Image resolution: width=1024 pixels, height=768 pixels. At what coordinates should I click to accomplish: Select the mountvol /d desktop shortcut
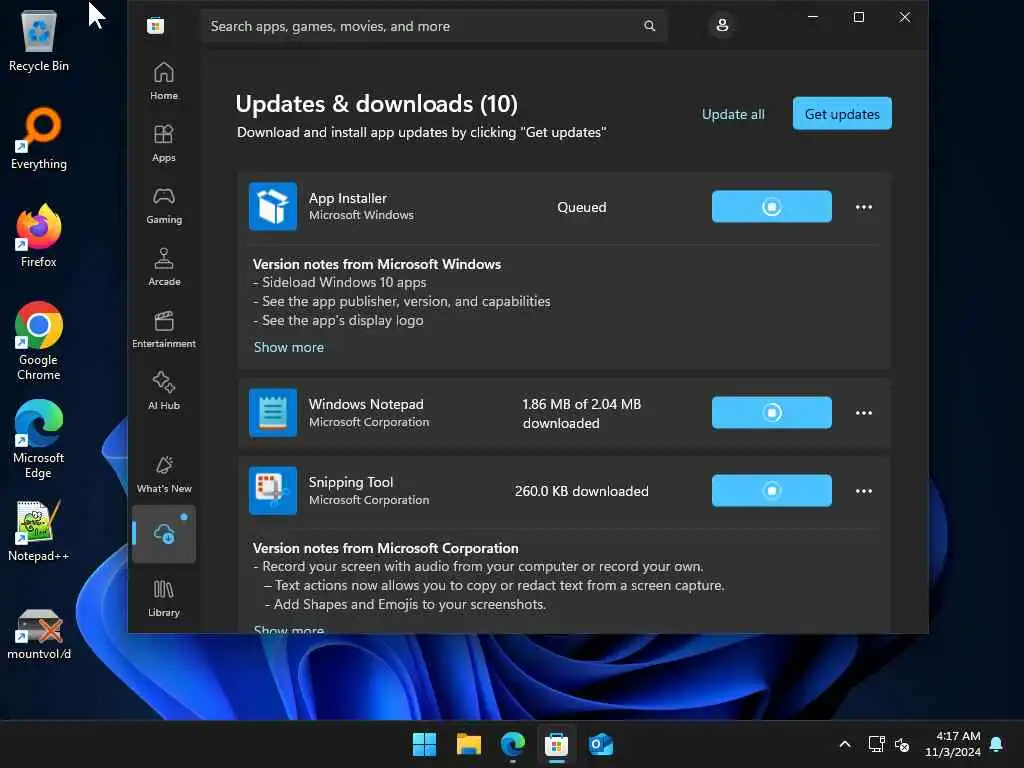tap(39, 632)
